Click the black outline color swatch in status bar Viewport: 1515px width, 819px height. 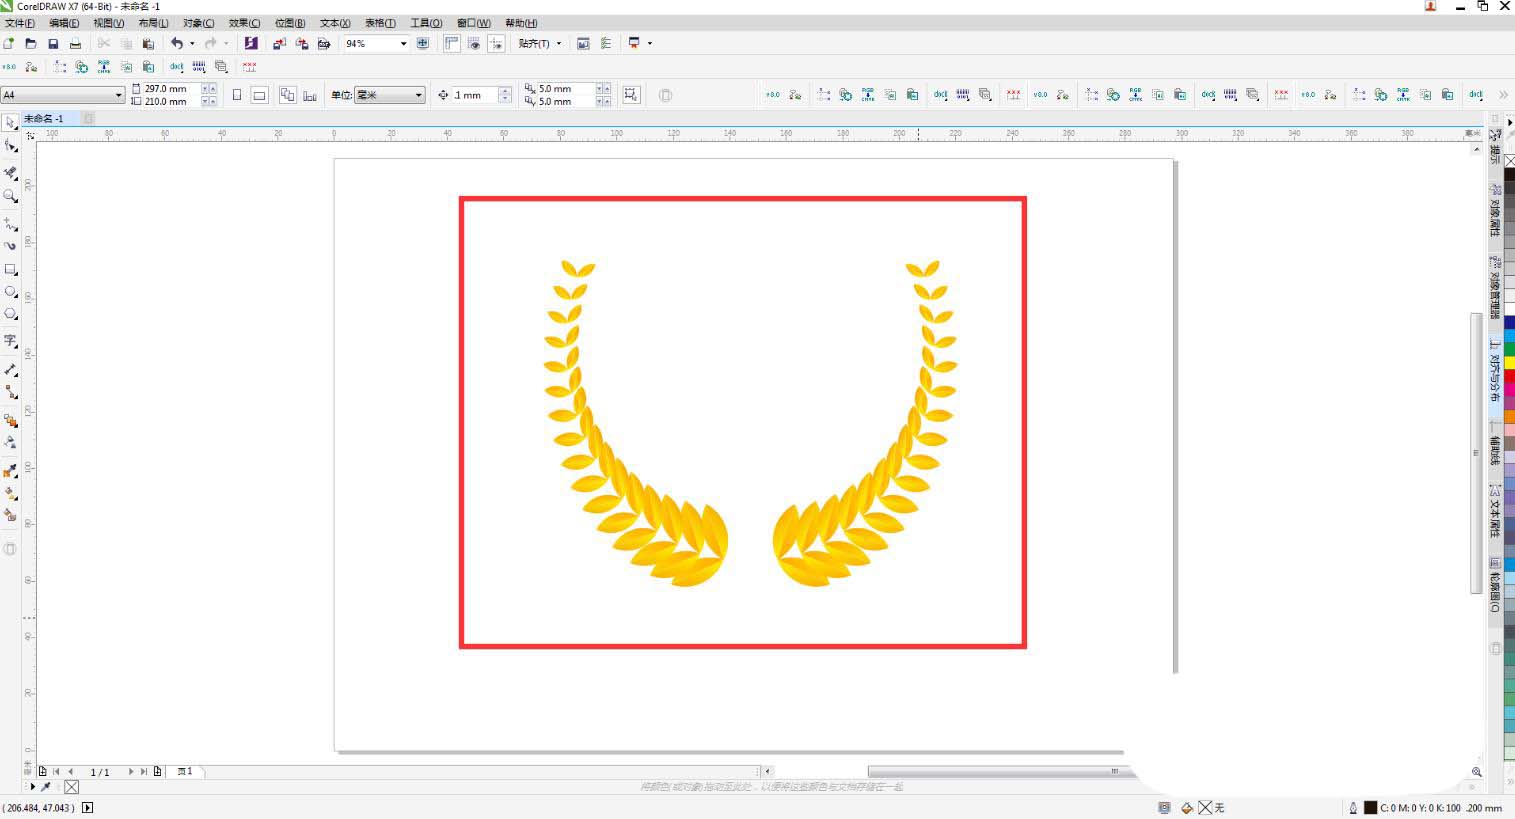[x=1370, y=807]
